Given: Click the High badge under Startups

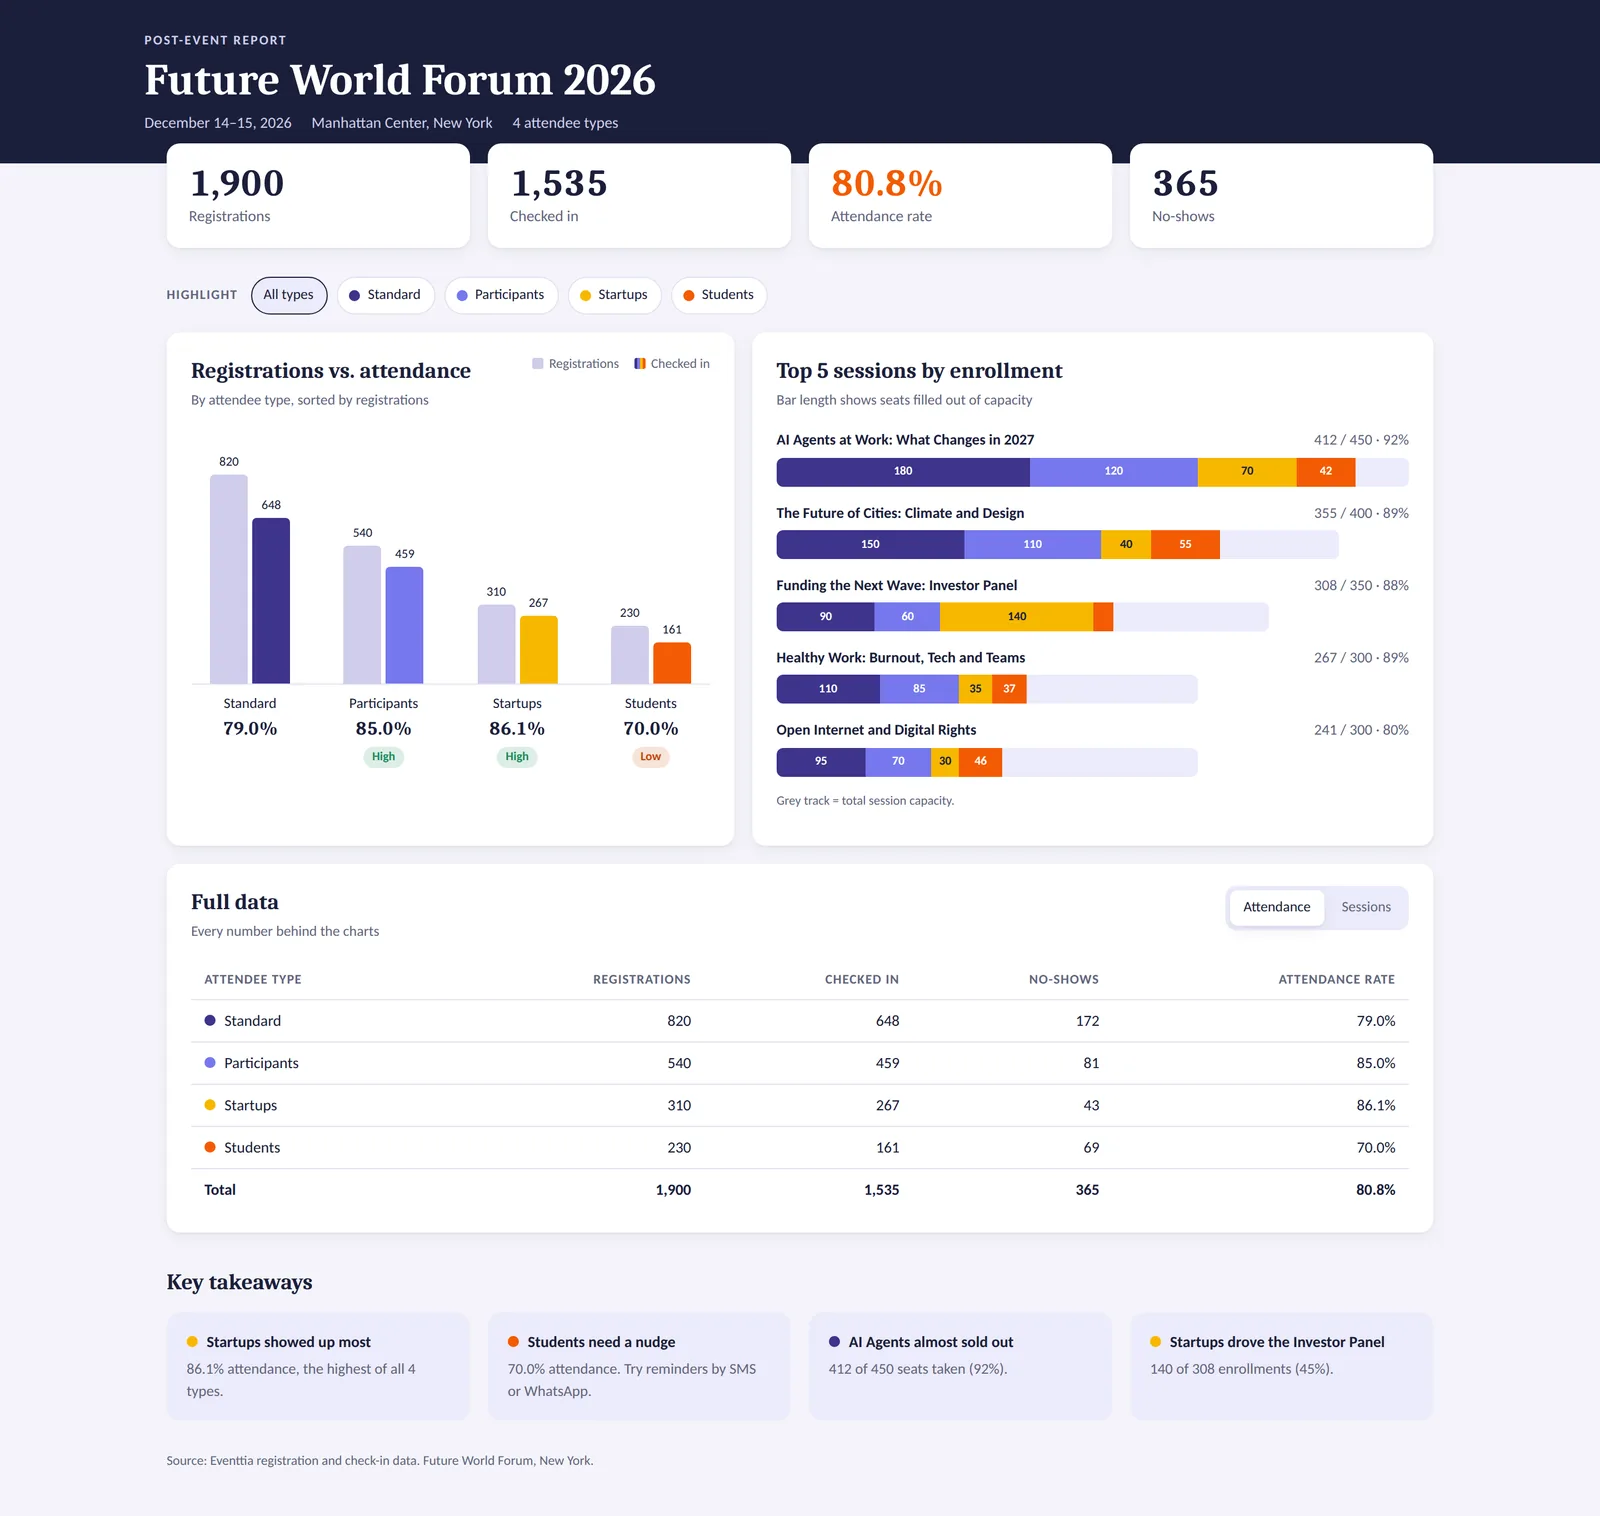Looking at the screenshot, I should pos(517,757).
